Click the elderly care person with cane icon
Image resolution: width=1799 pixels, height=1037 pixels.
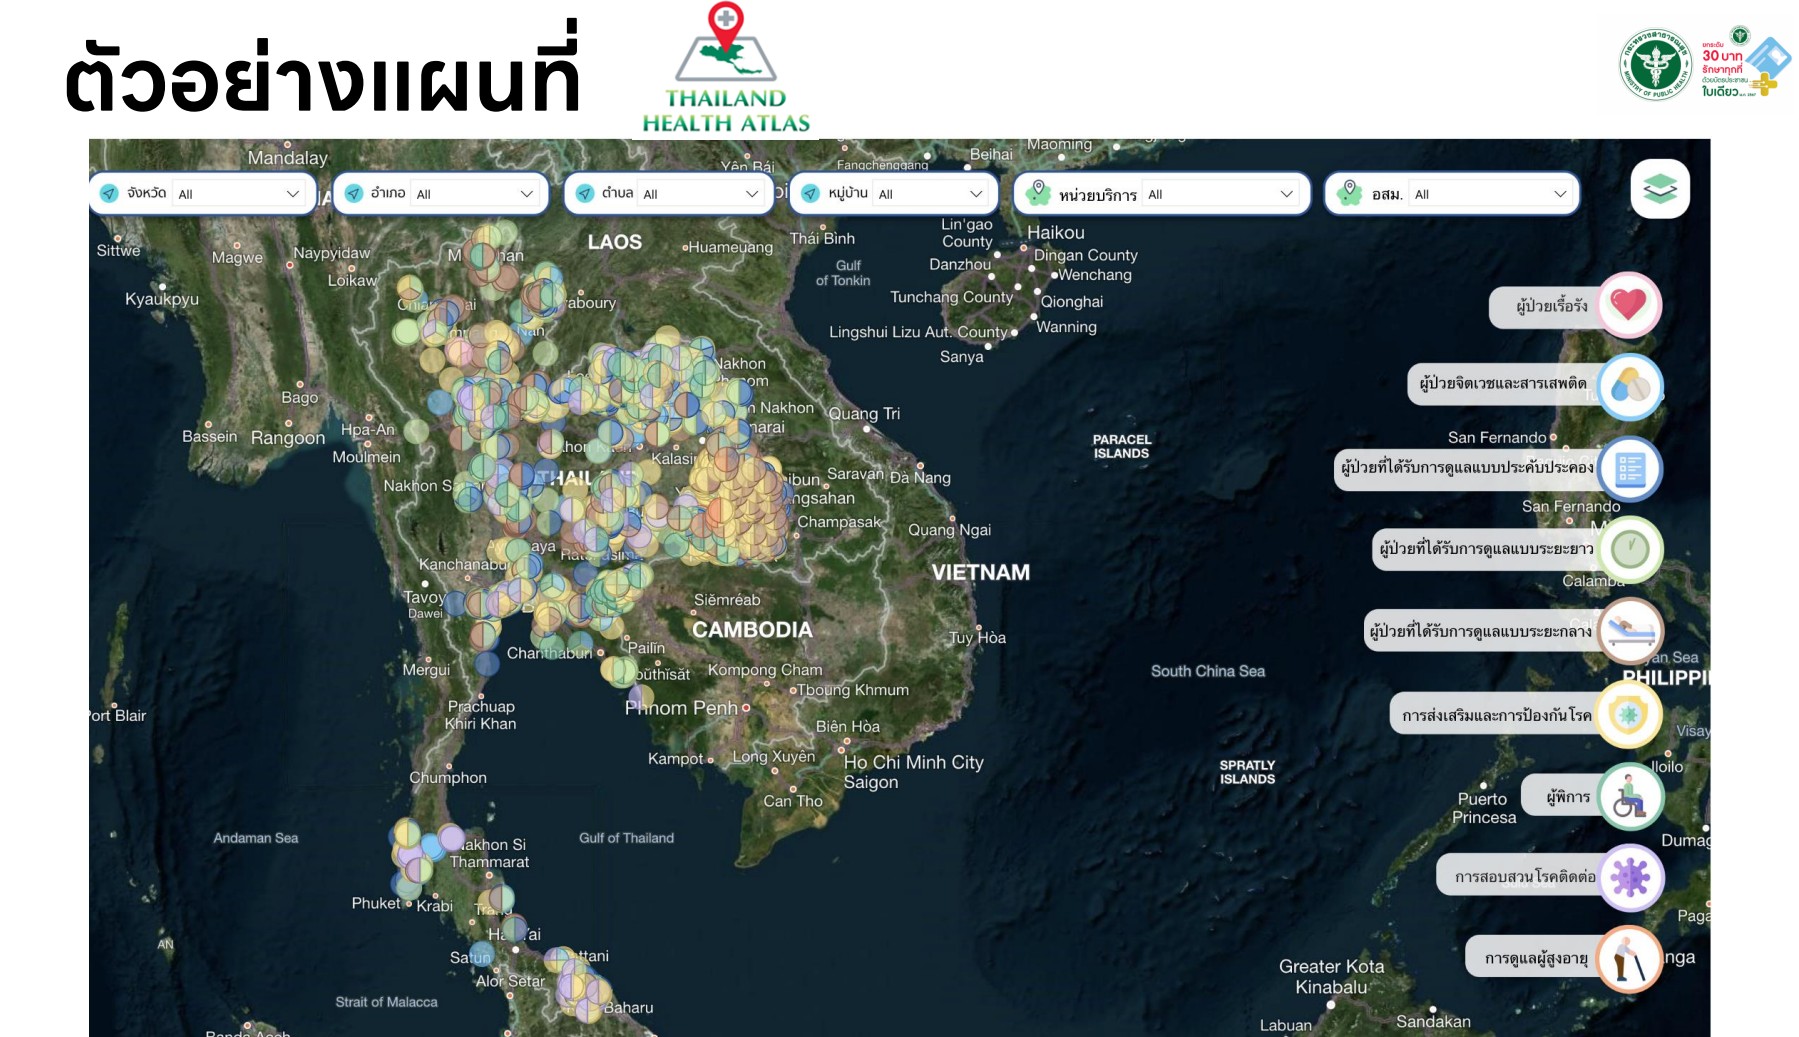[1630, 958]
